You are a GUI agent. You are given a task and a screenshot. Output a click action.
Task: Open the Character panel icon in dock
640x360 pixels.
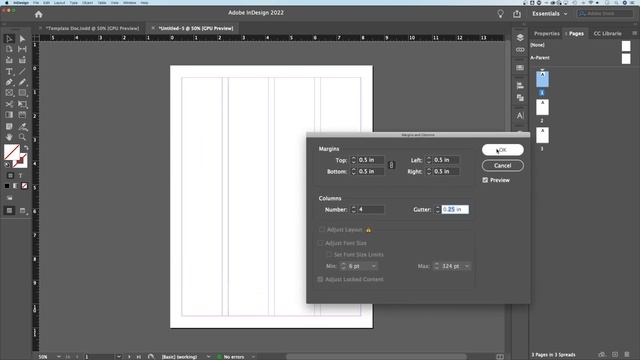[520, 116]
